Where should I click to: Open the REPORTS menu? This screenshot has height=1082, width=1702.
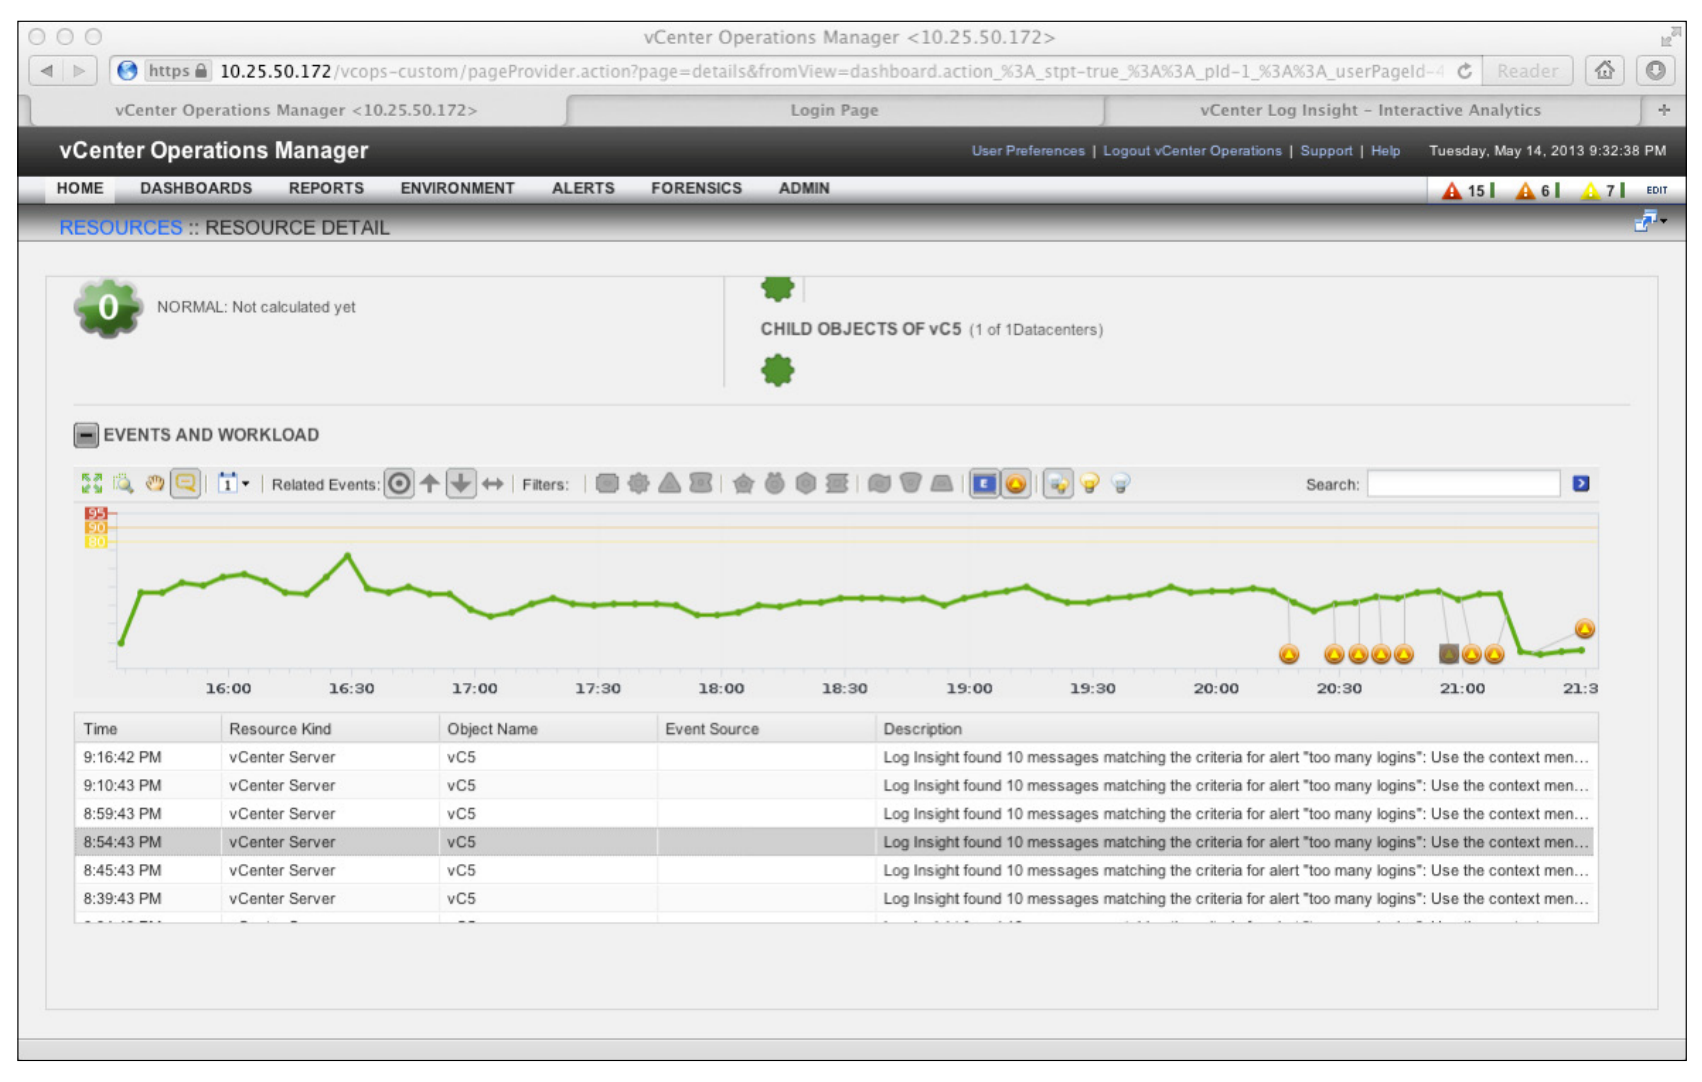coord(326,188)
